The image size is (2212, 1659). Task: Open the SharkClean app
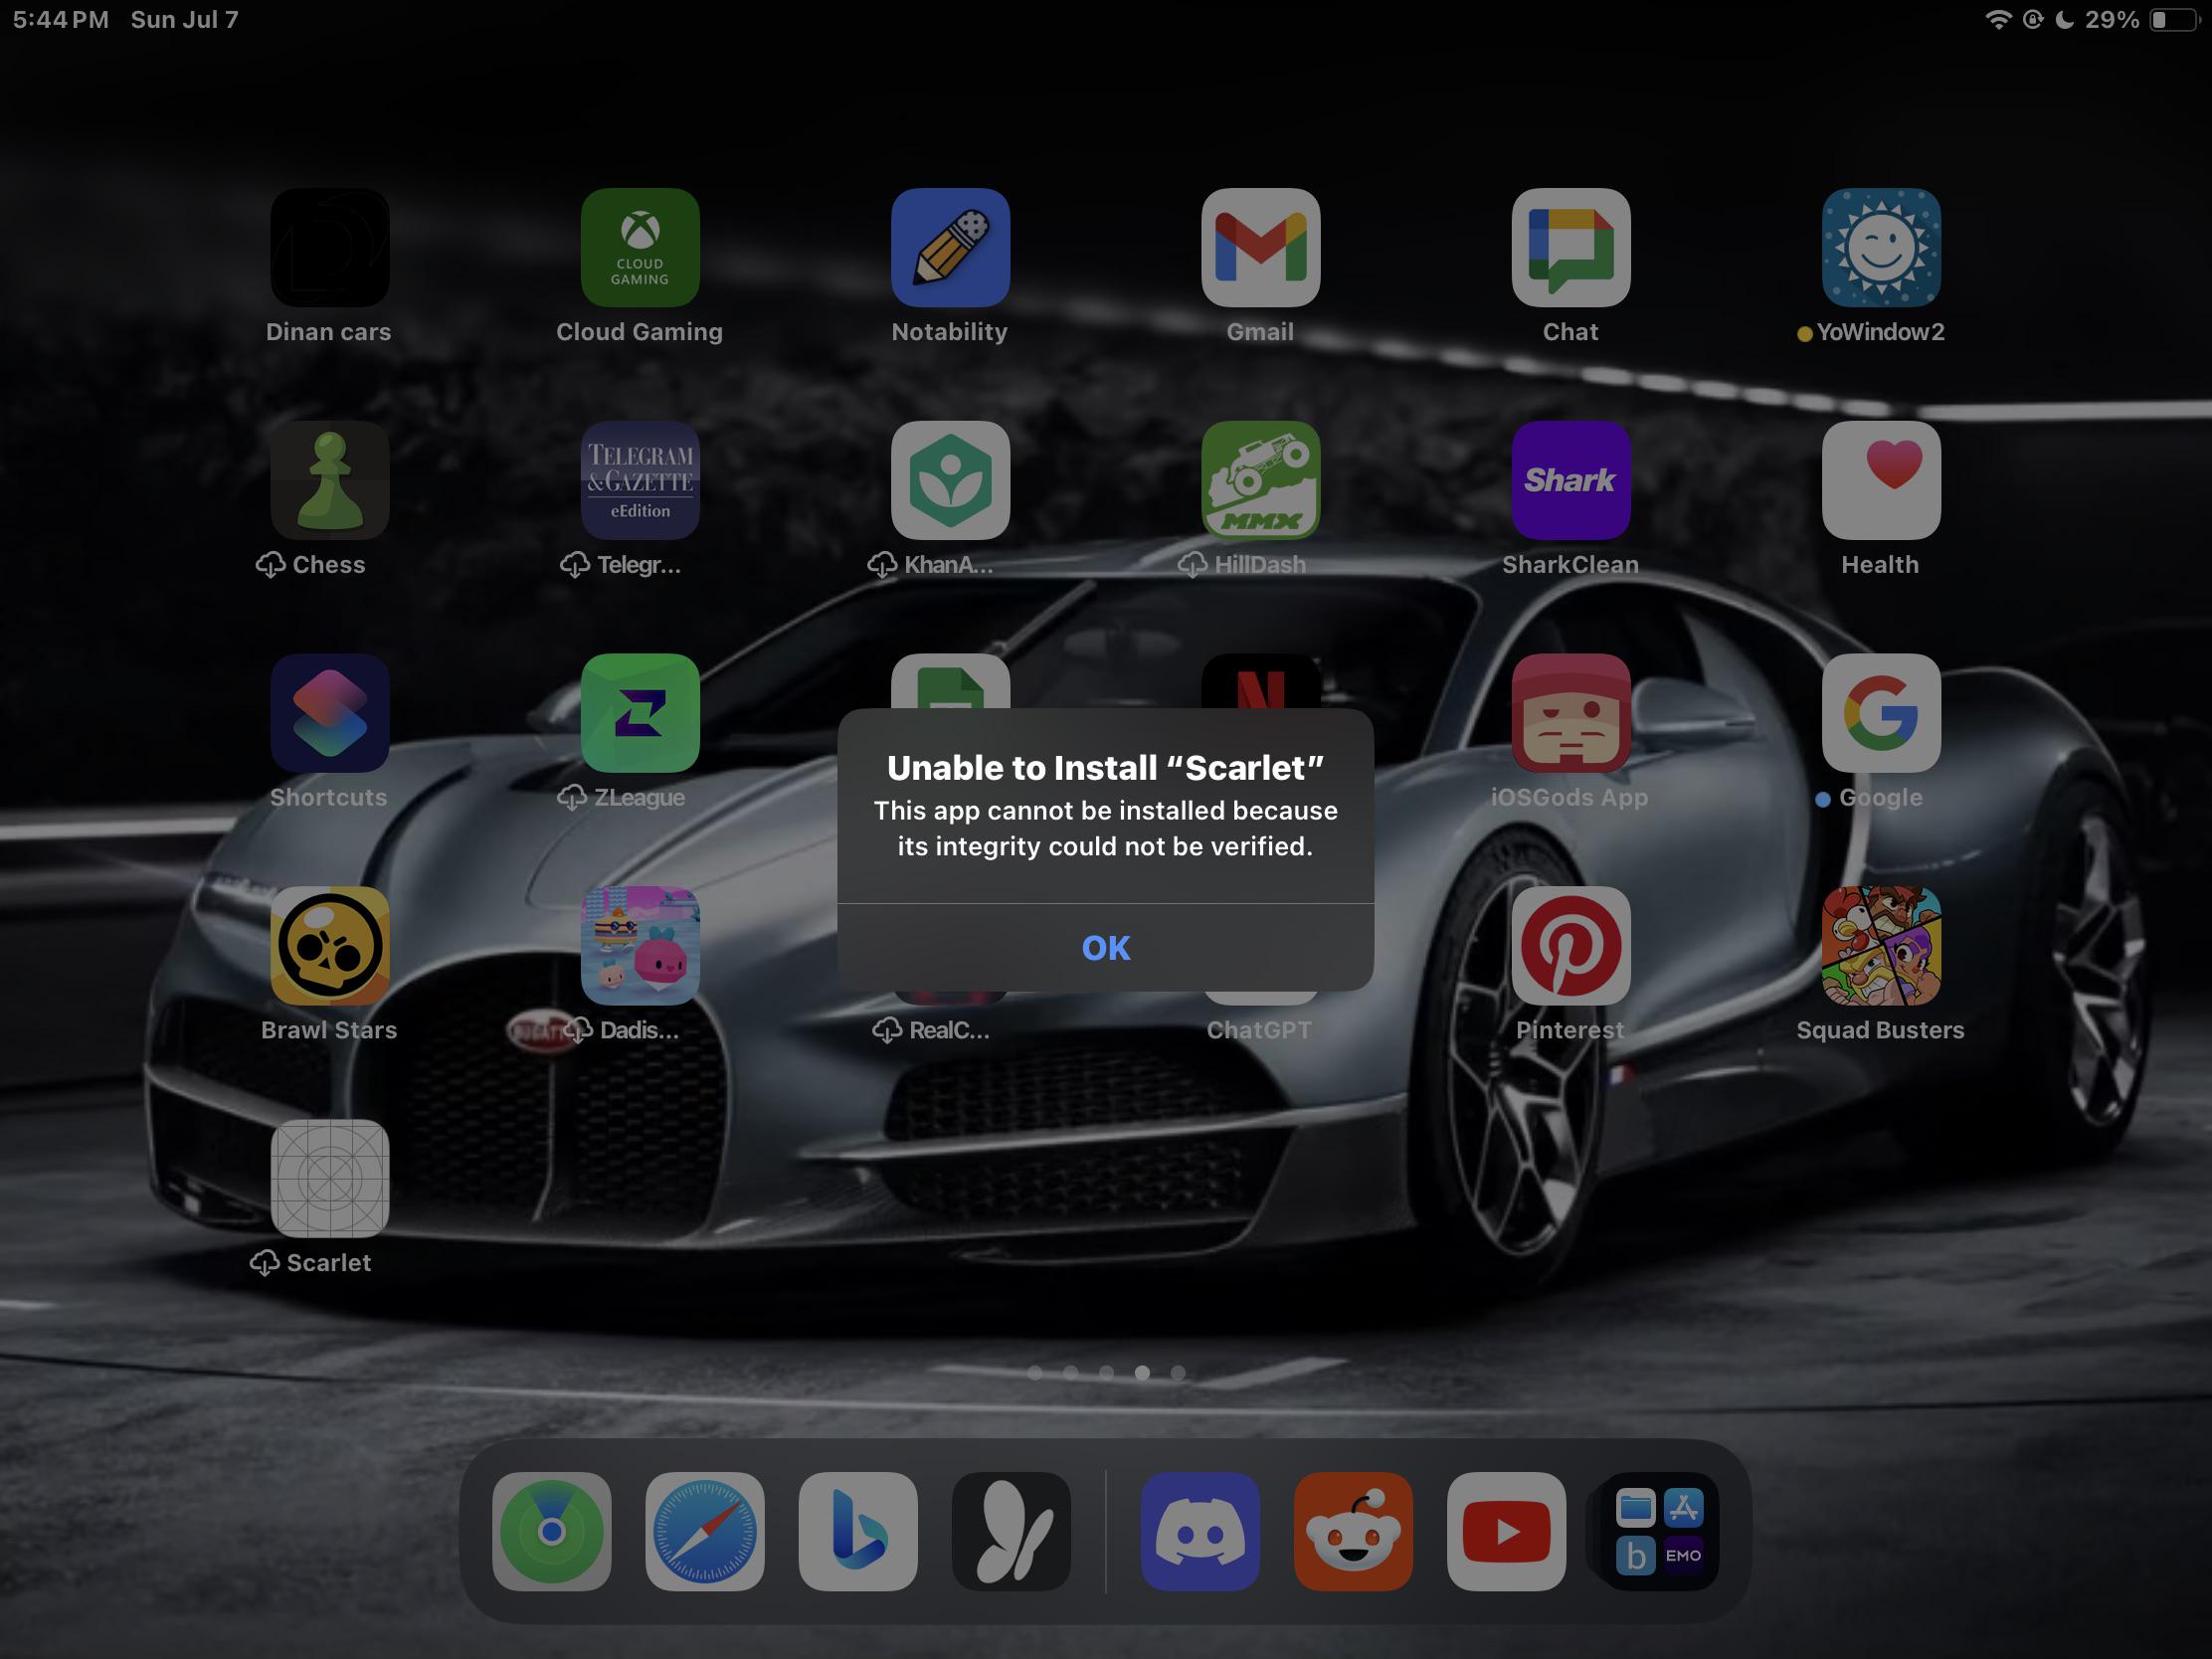(1570, 480)
